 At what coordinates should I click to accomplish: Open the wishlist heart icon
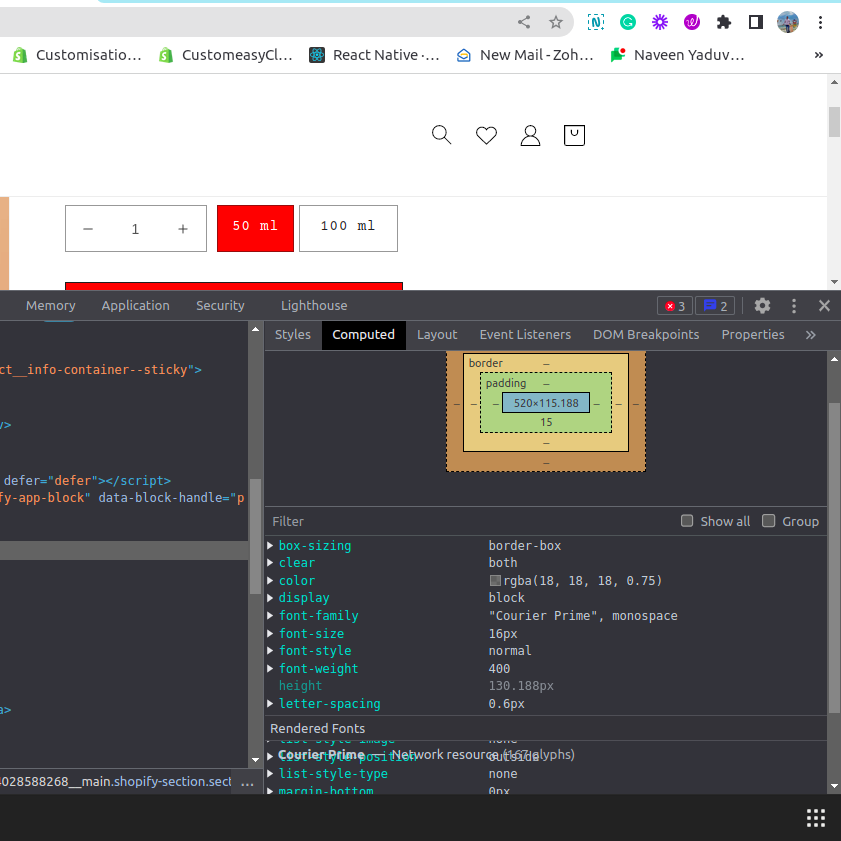486,135
